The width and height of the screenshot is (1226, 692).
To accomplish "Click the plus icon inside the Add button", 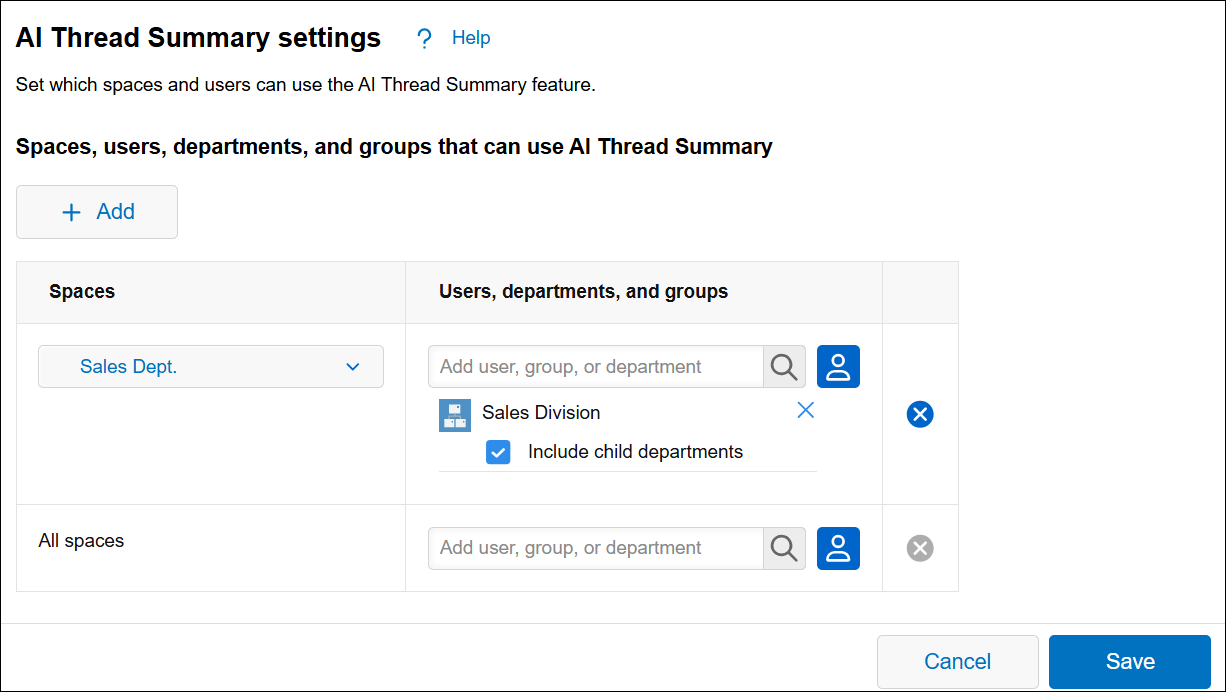I will (x=71, y=212).
